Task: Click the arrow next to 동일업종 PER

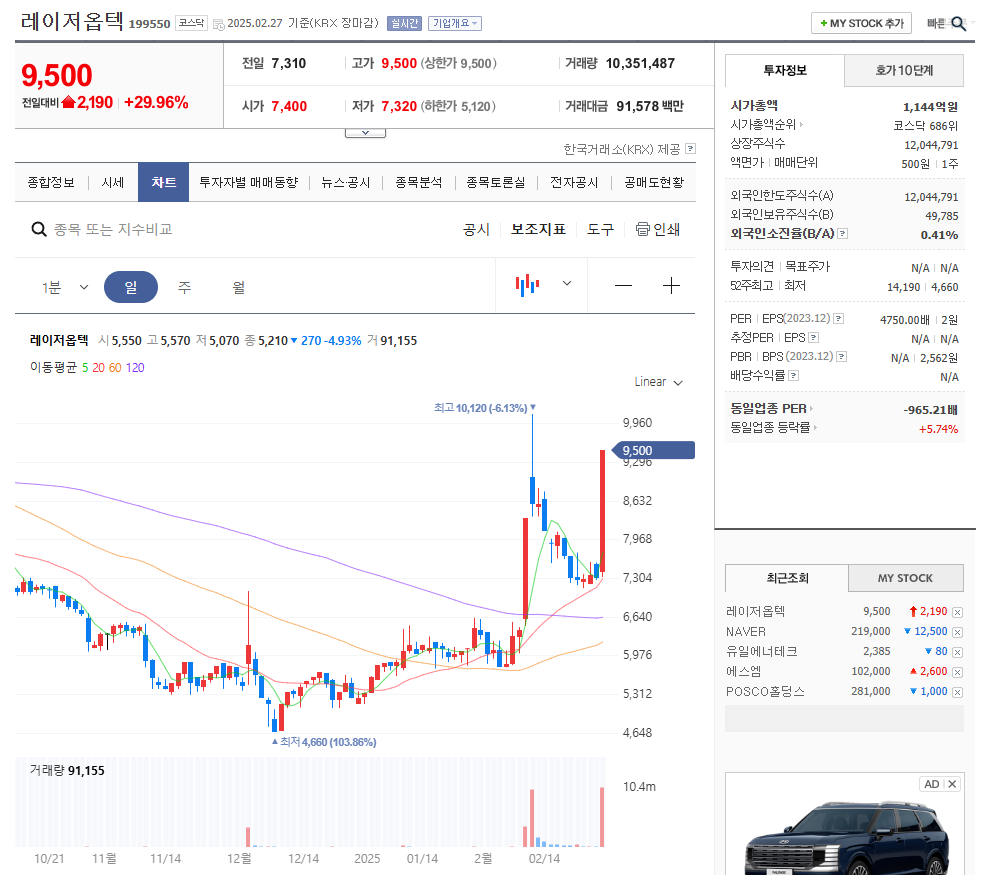Action: click(x=811, y=408)
